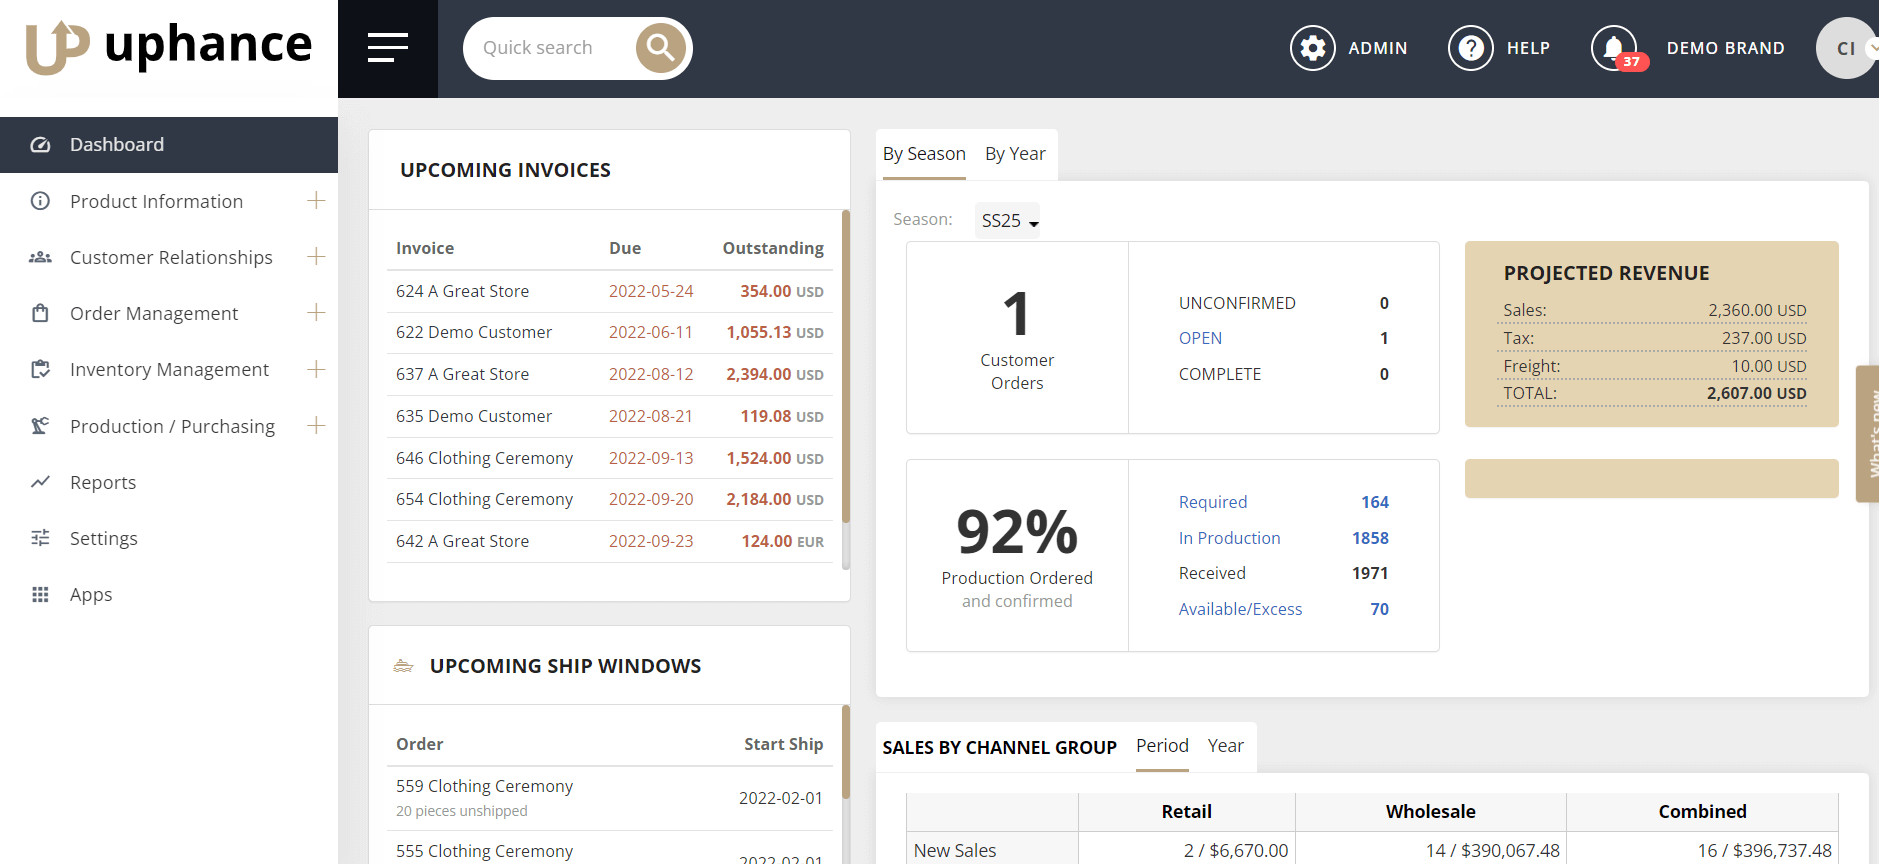Switch to the By Year tab
The image size is (1879, 864).
pyautogui.click(x=1014, y=154)
